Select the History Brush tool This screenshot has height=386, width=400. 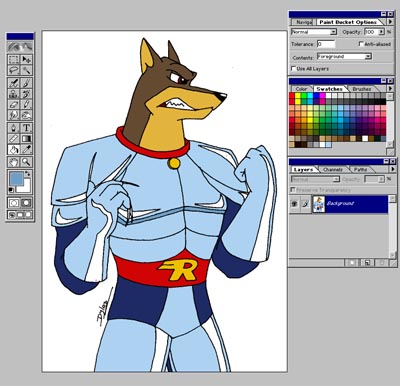(x=26, y=94)
